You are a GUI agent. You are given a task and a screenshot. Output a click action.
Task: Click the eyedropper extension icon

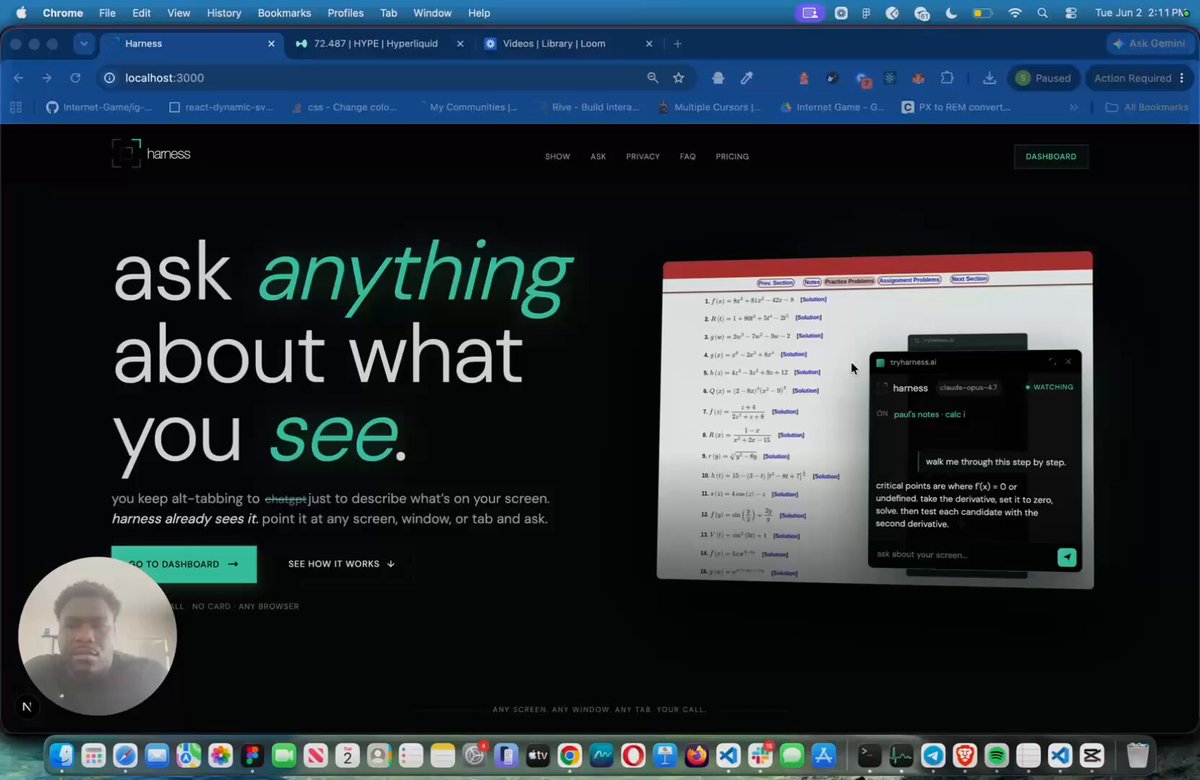point(746,78)
